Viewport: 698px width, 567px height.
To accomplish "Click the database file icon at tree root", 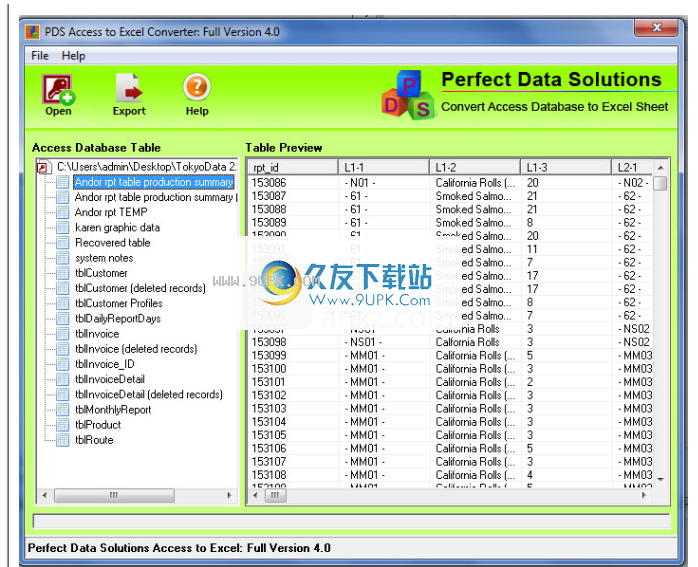I will (x=44, y=167).
